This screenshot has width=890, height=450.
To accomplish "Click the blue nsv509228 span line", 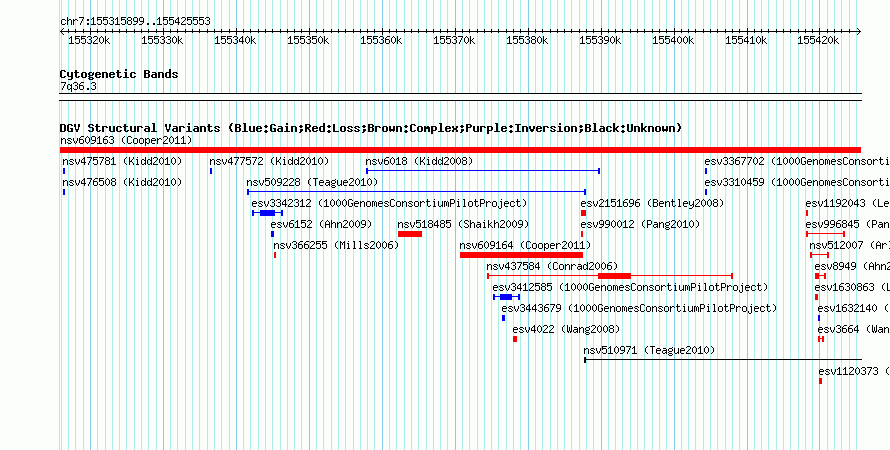I will (x=417, y=192).
